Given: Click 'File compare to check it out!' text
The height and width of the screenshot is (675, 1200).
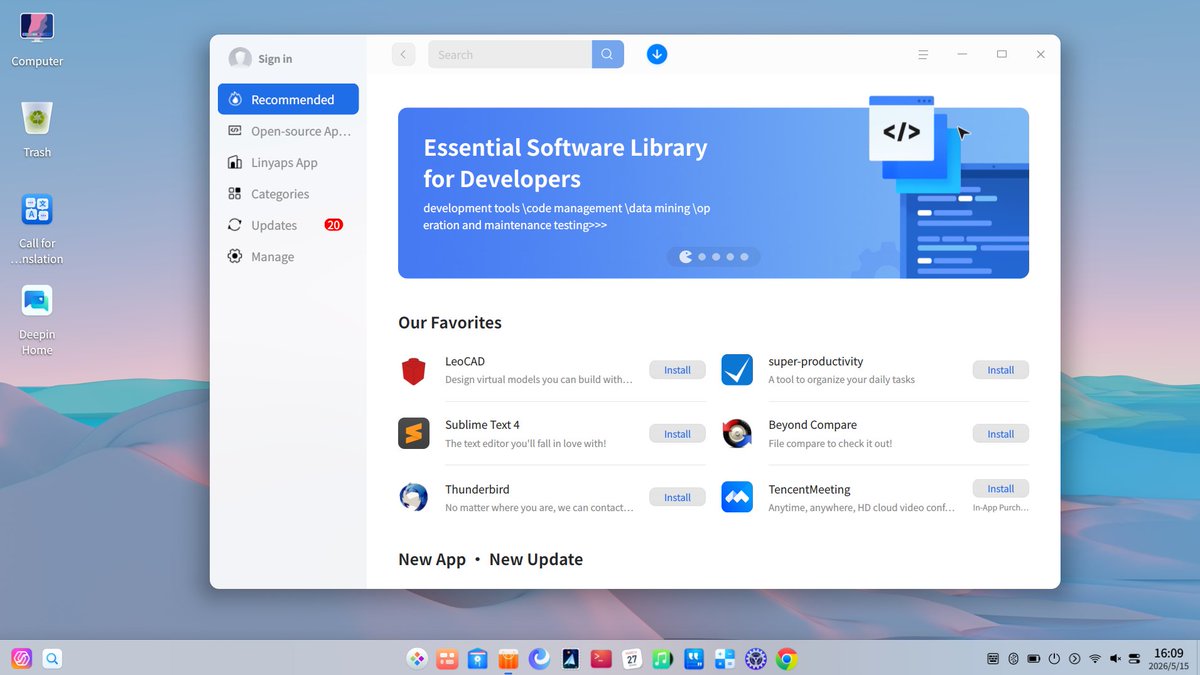Looking at the screenshot, I should 830,444.
